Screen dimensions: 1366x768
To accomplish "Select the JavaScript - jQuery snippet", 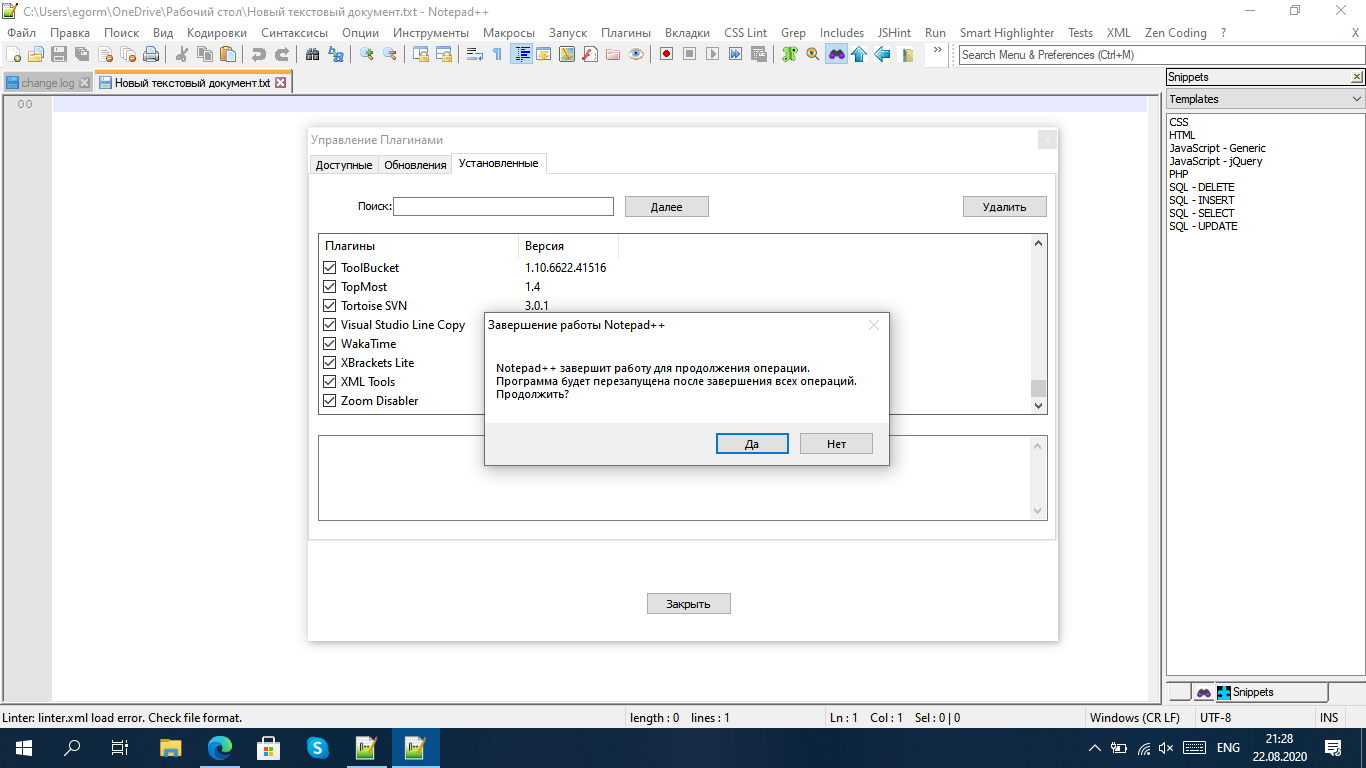I will click(x=1215, y=161).
